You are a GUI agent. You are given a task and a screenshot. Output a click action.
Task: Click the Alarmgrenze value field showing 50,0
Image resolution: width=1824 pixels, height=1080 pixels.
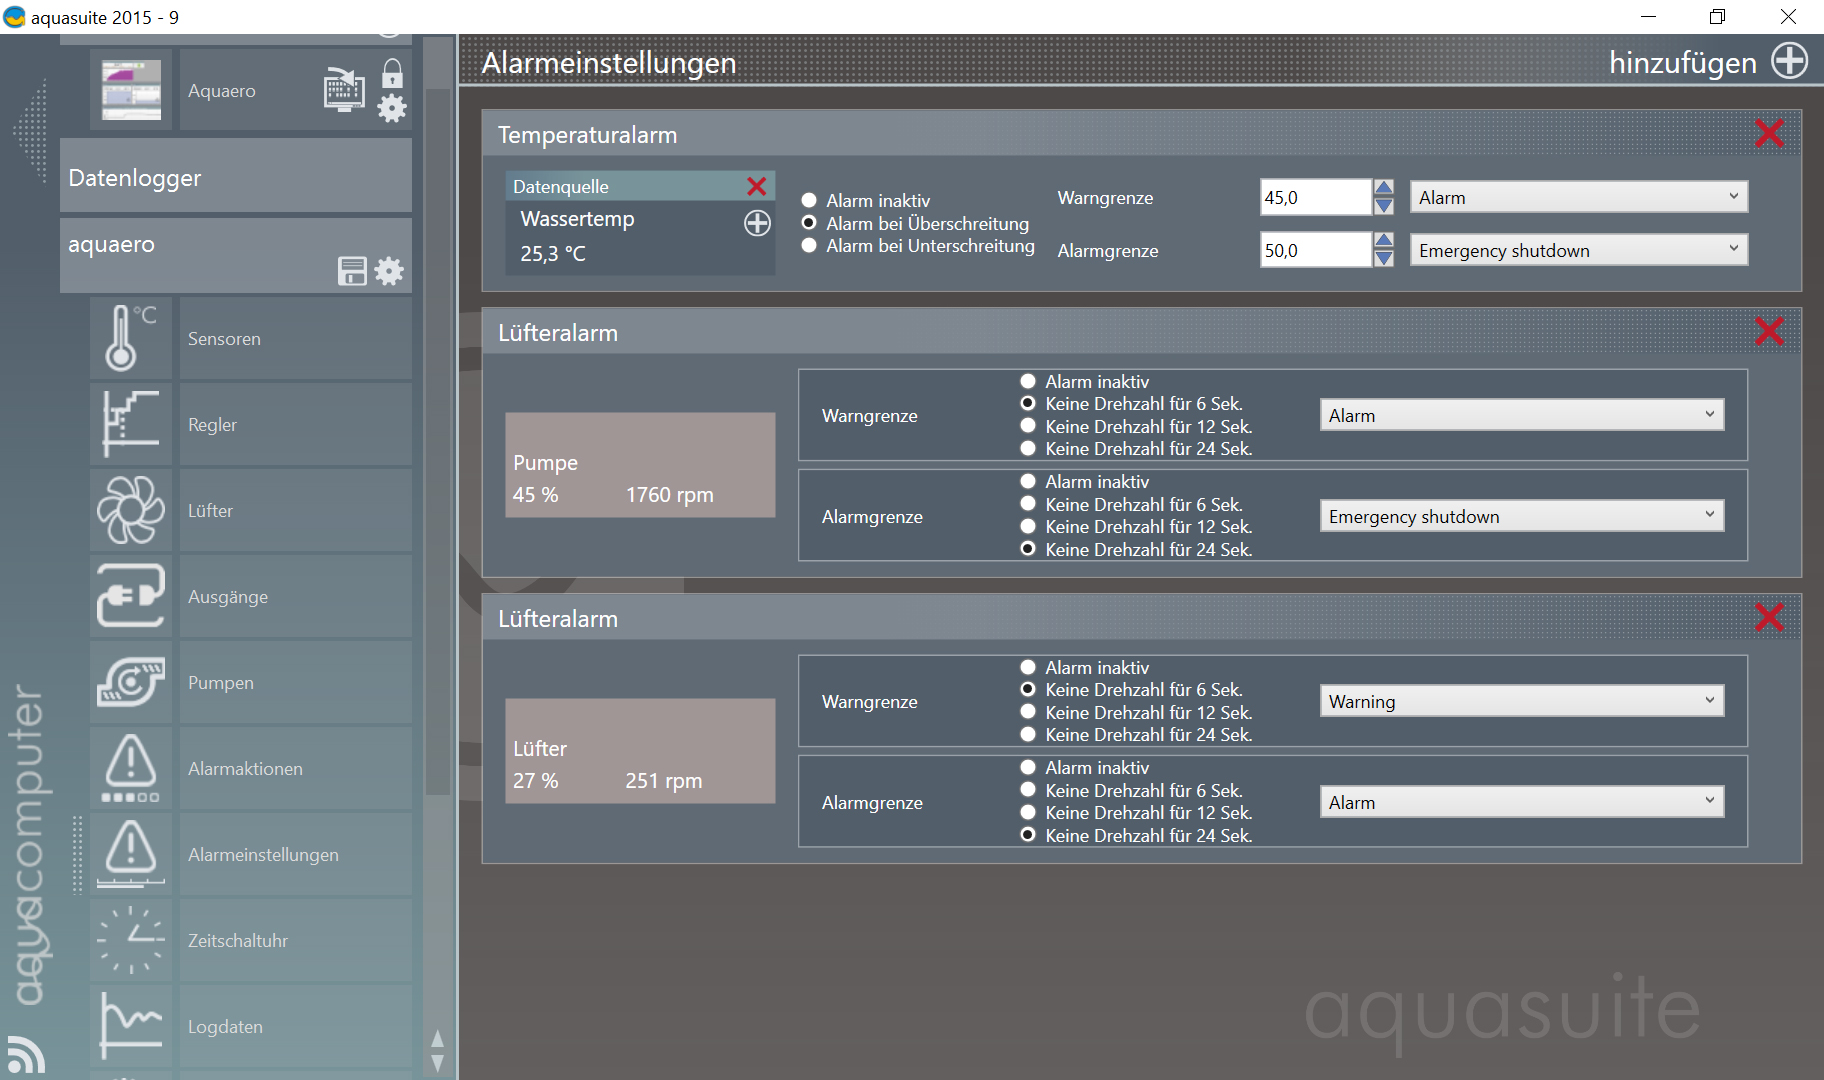1314,251
